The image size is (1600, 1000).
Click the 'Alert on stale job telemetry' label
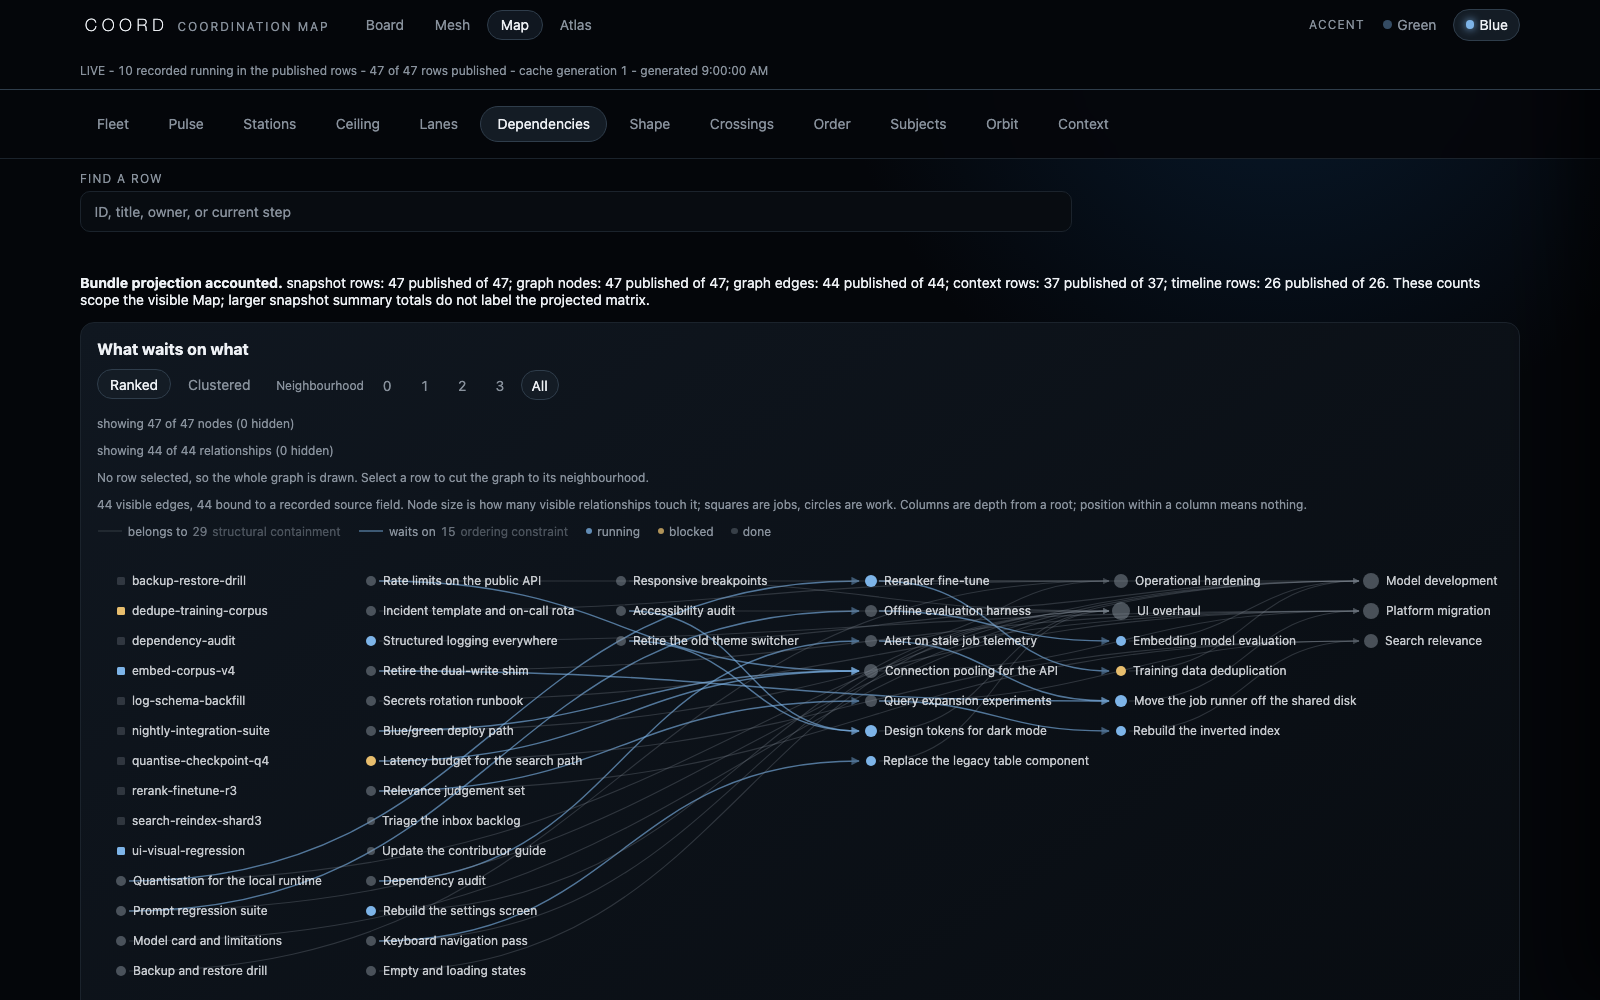(960, 641)
